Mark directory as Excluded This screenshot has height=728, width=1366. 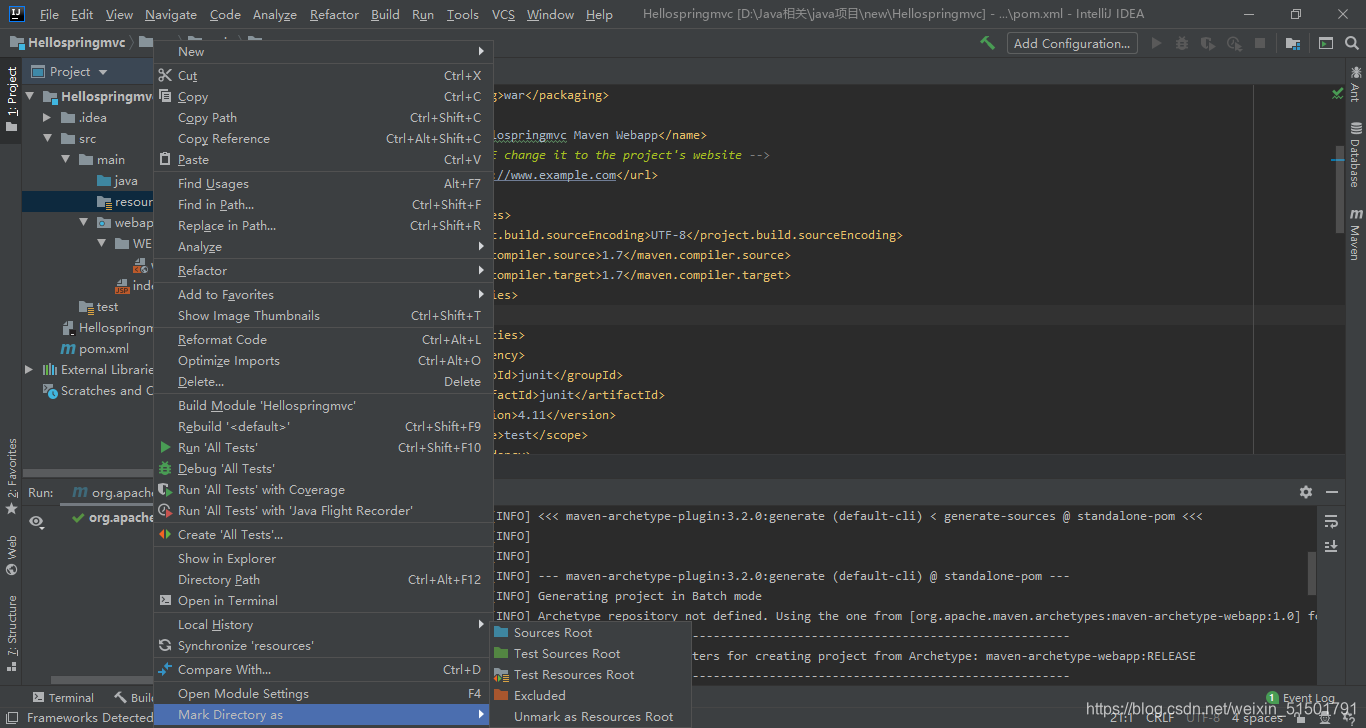pyautogui.click(x=590, y=695)
